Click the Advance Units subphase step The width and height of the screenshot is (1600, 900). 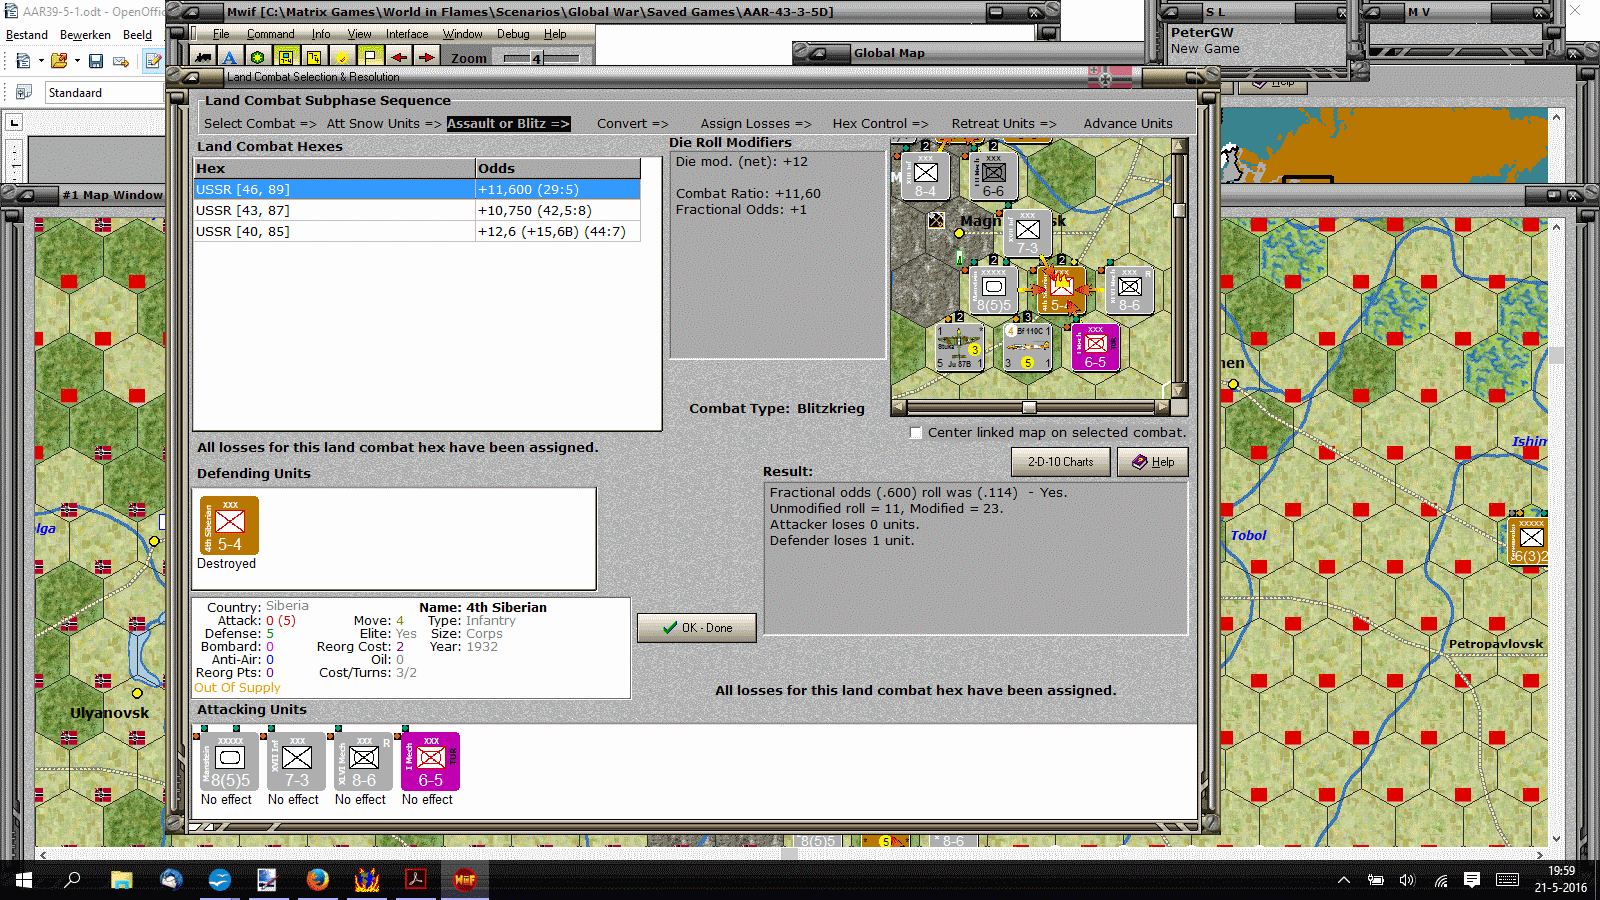[1128, 124]
